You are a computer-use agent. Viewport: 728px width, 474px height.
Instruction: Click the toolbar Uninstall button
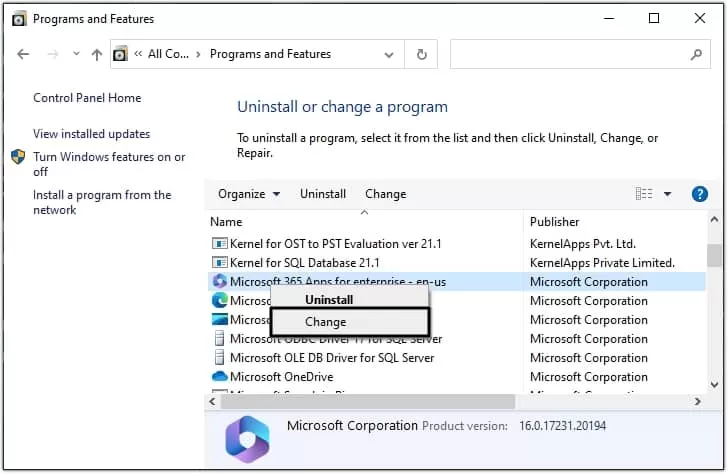point(323,194)
